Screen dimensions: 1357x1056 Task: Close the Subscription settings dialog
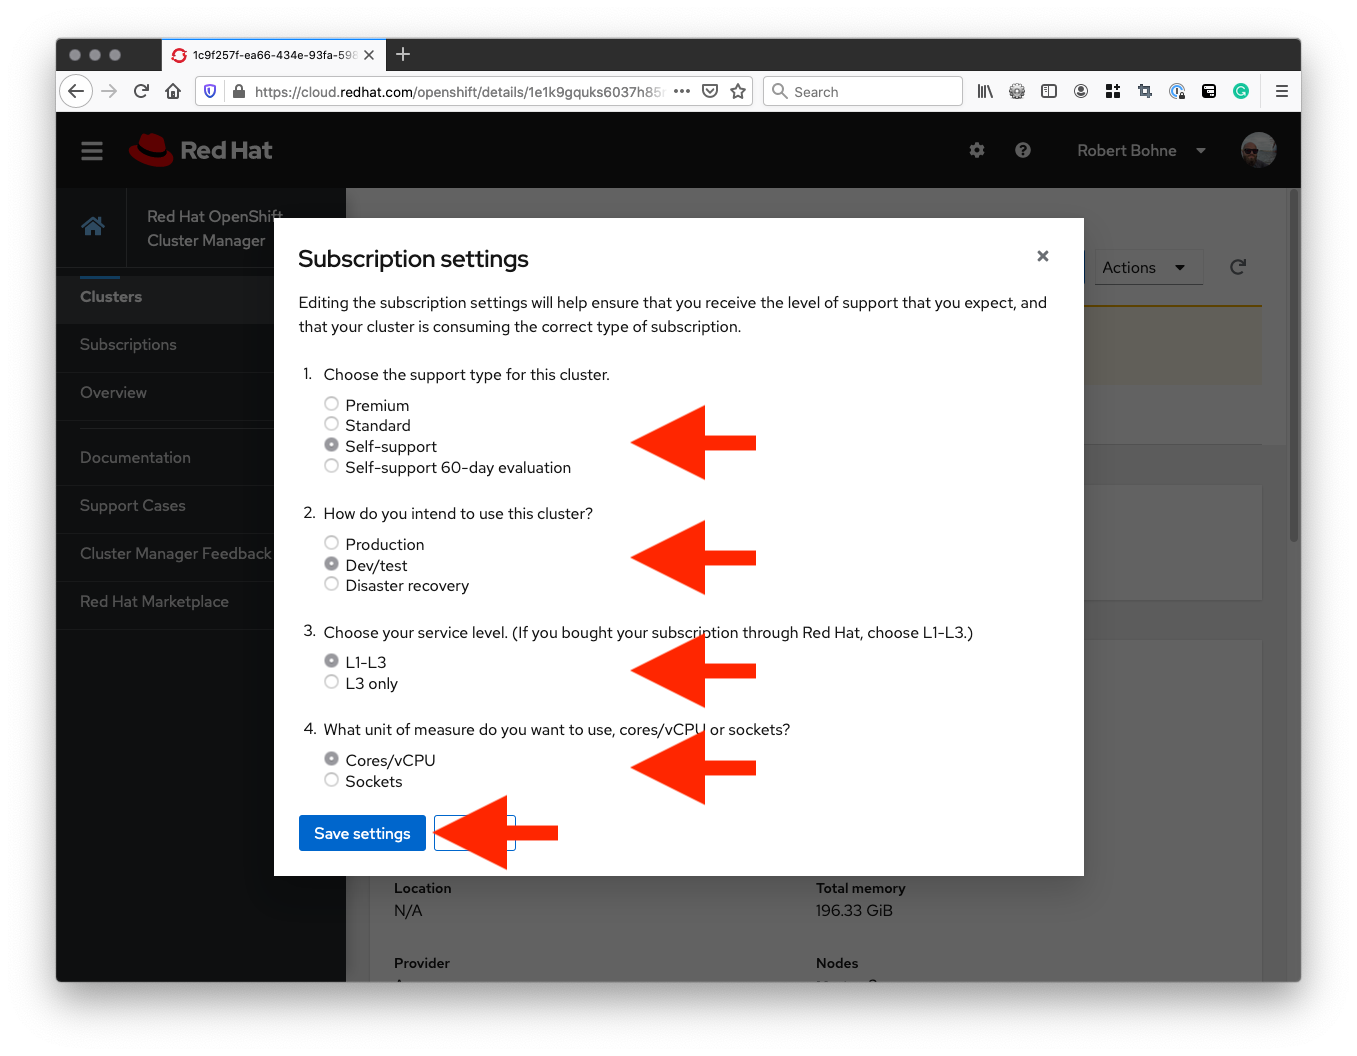(1042, 256)
